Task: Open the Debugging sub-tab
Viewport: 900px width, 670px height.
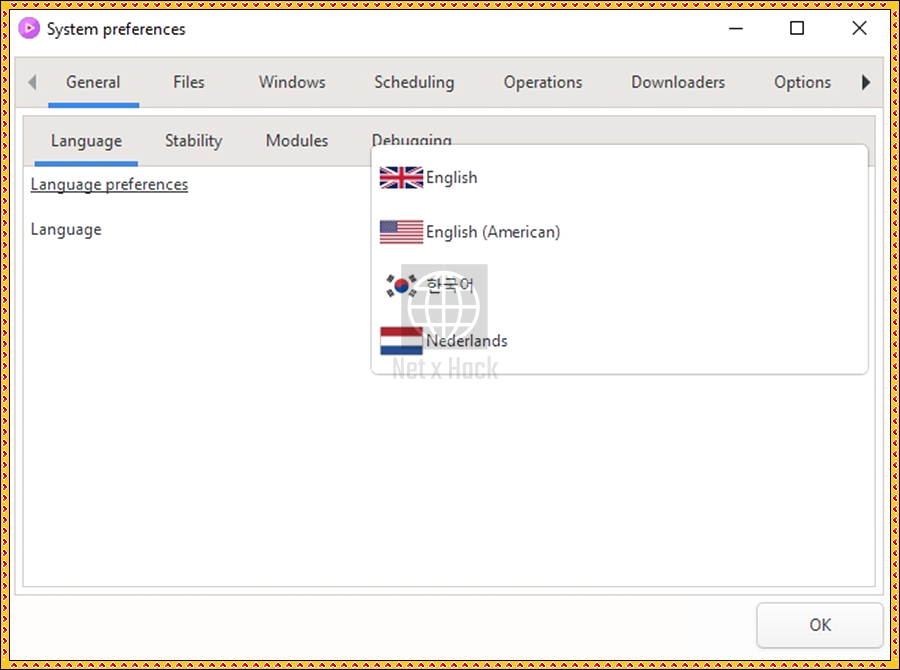Action: (x=412, y=140)
